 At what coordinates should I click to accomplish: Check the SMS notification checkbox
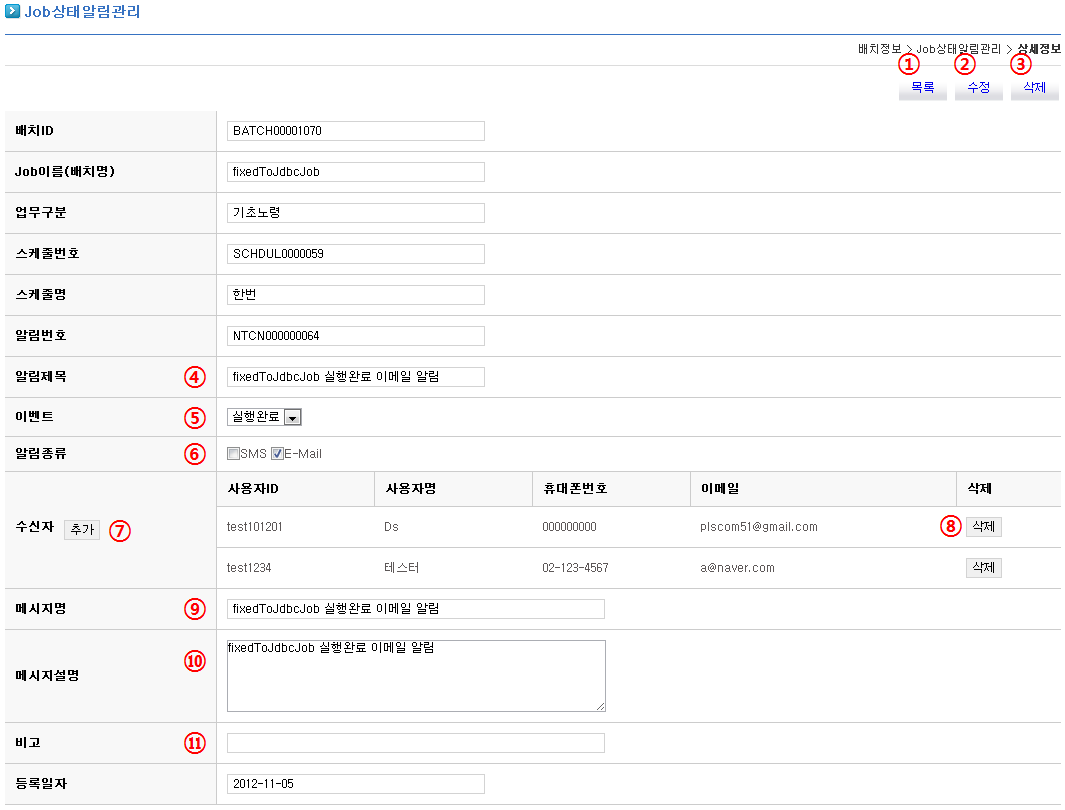233,454
